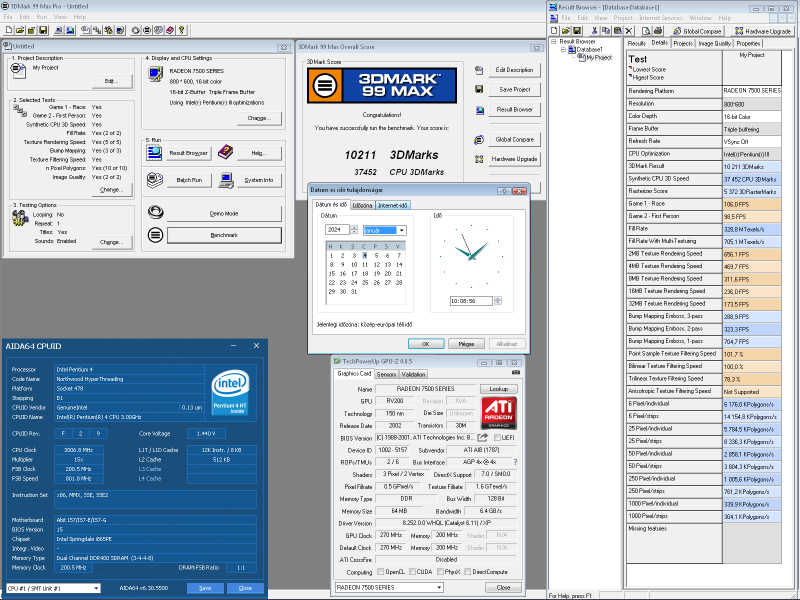Click the icon beside Edit Description button
This screenshot has width=800, height=600.
[479, 70]
